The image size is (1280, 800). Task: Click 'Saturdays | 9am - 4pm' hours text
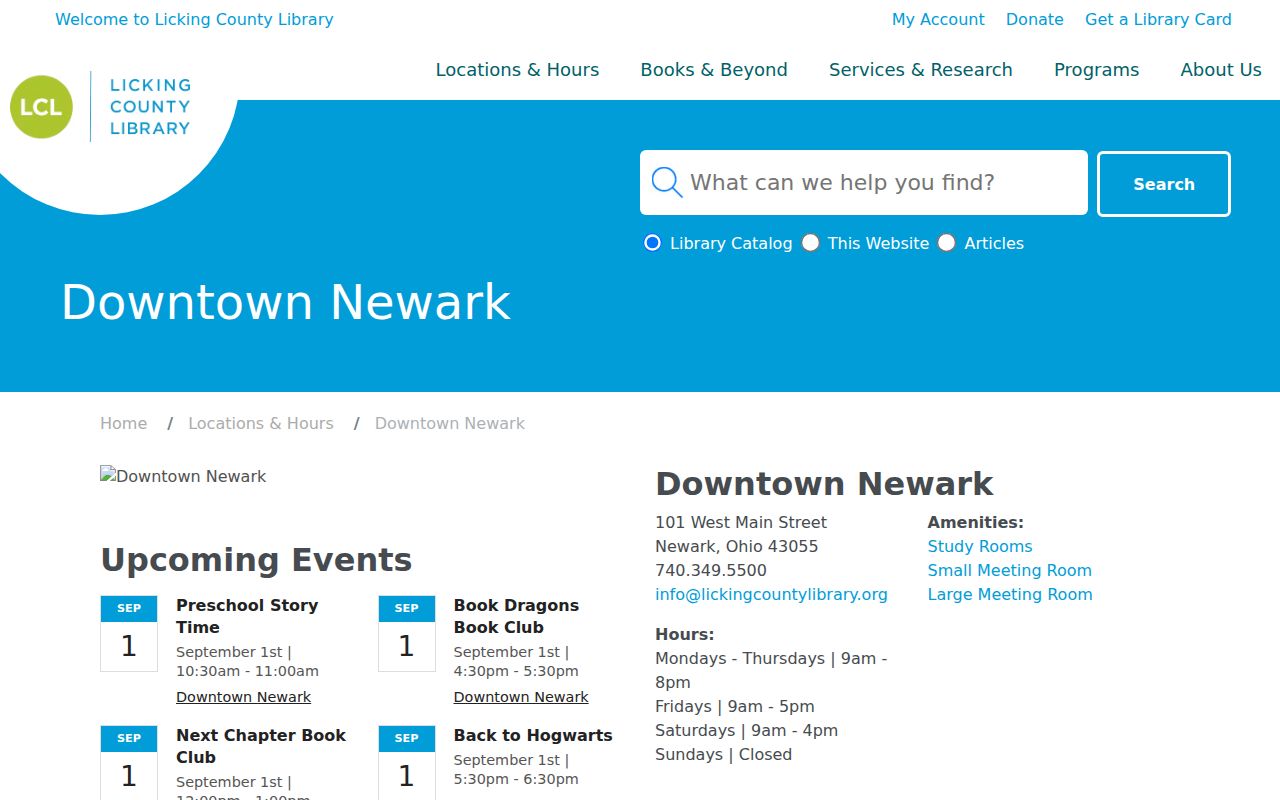click(746, 730)
